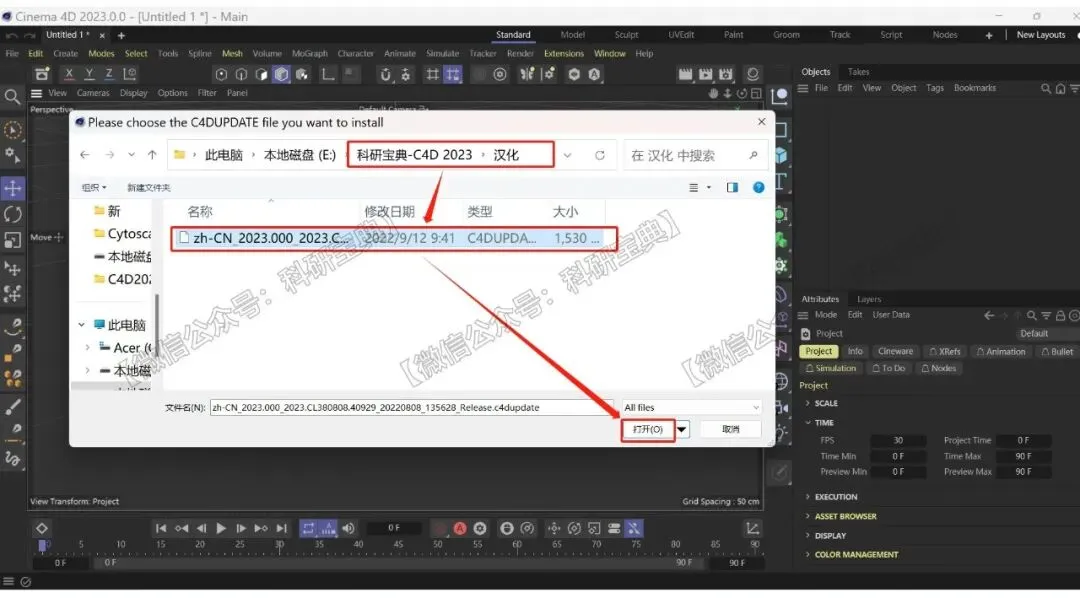Expand the COLOR MANAGEMENT section
1080x598 pixels.
[x=807, y=555]
